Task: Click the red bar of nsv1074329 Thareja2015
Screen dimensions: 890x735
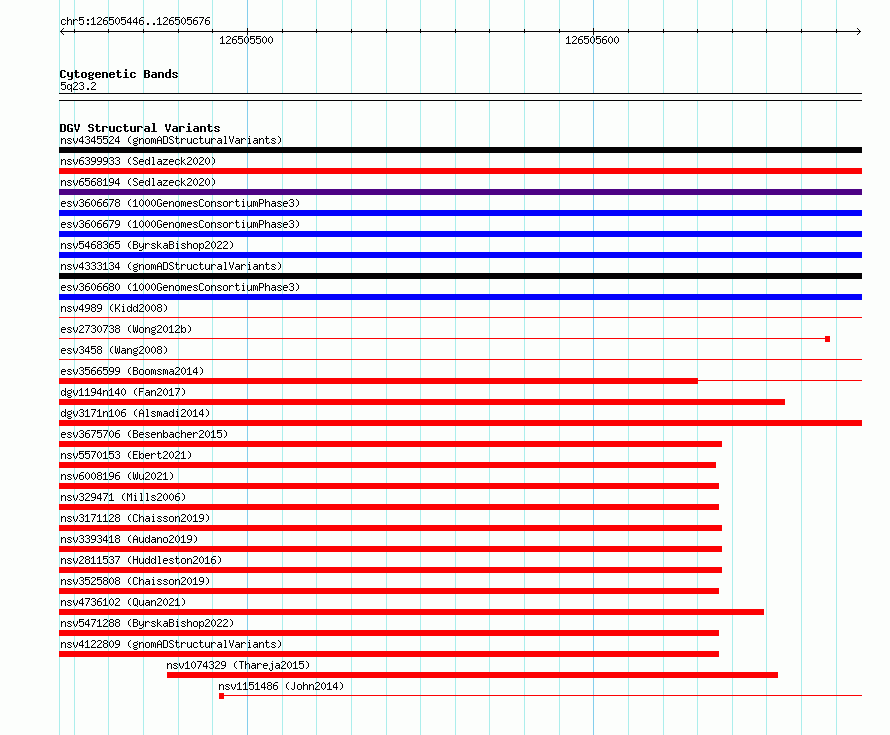Action: point(472,675)
